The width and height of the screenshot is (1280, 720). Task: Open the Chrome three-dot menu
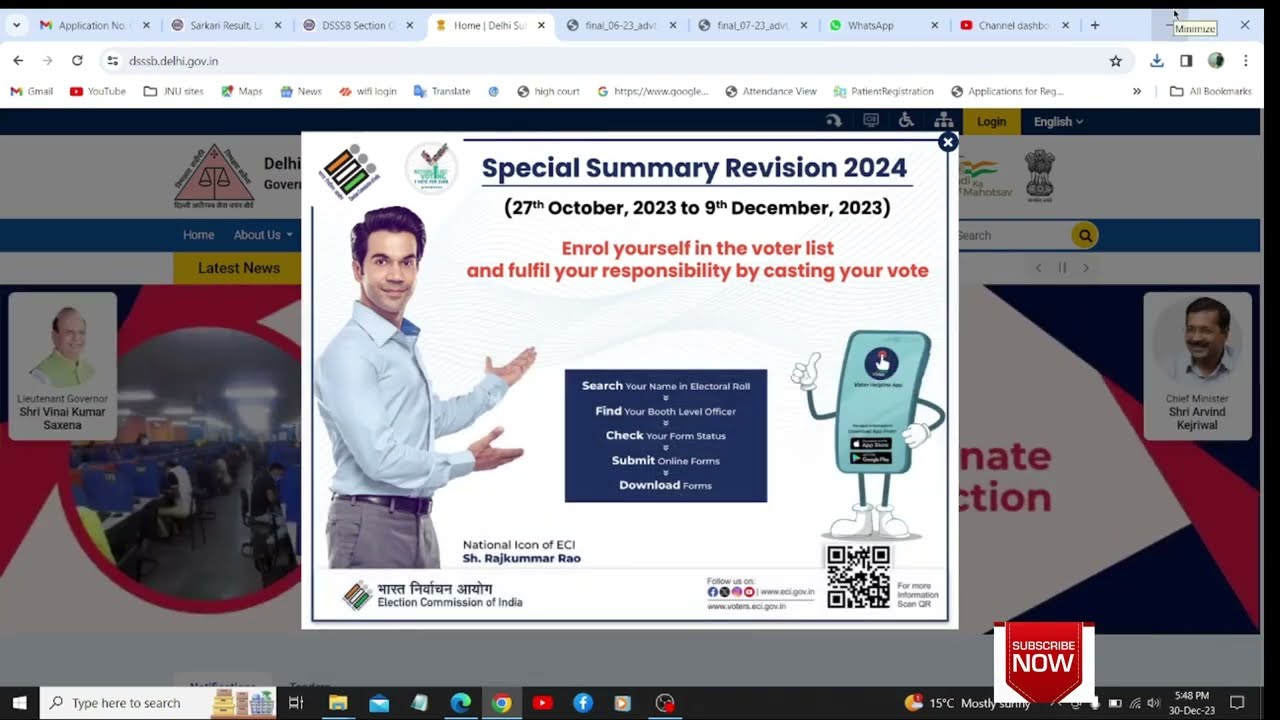[x=1245, y=61]
